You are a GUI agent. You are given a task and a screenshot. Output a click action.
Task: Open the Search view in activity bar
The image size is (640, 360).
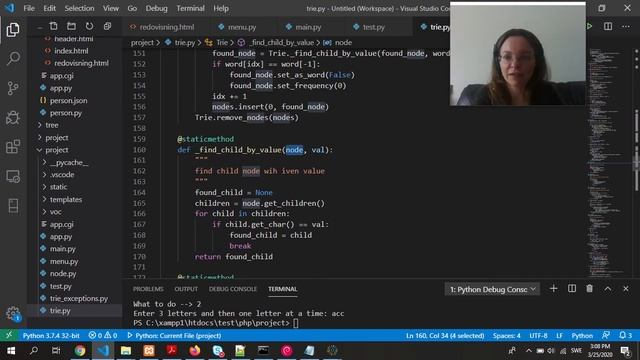[x=13, y=58]
